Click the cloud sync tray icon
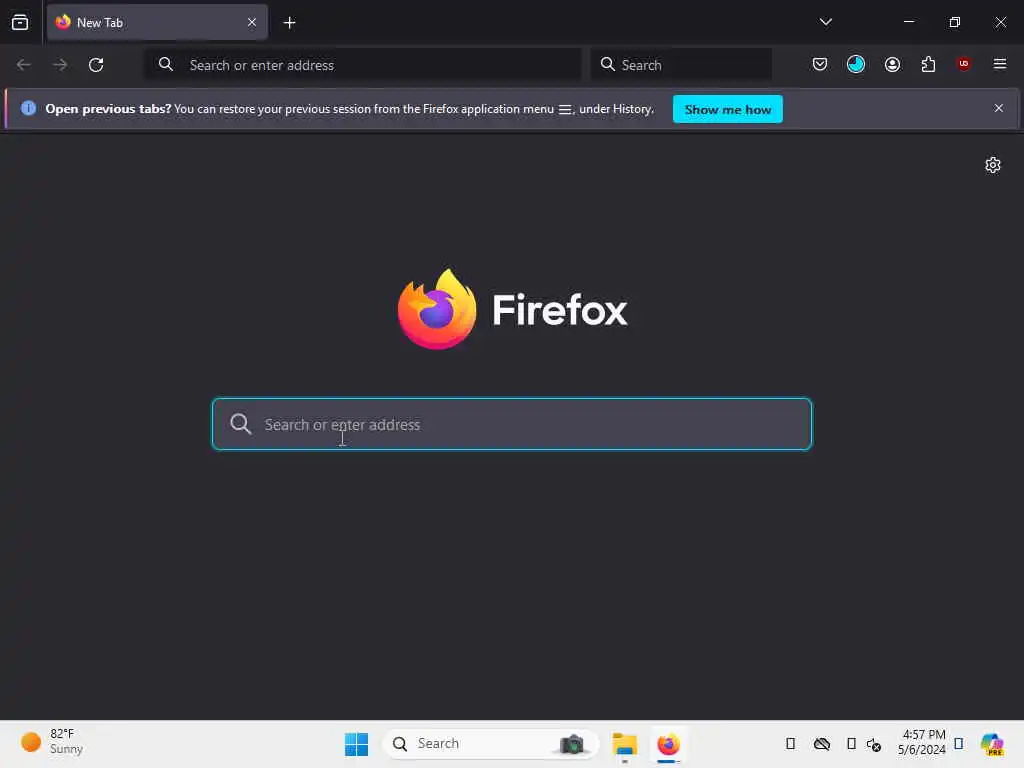Image resolution: width=1024 pixels, height=768 pixels. click(822, 744)
